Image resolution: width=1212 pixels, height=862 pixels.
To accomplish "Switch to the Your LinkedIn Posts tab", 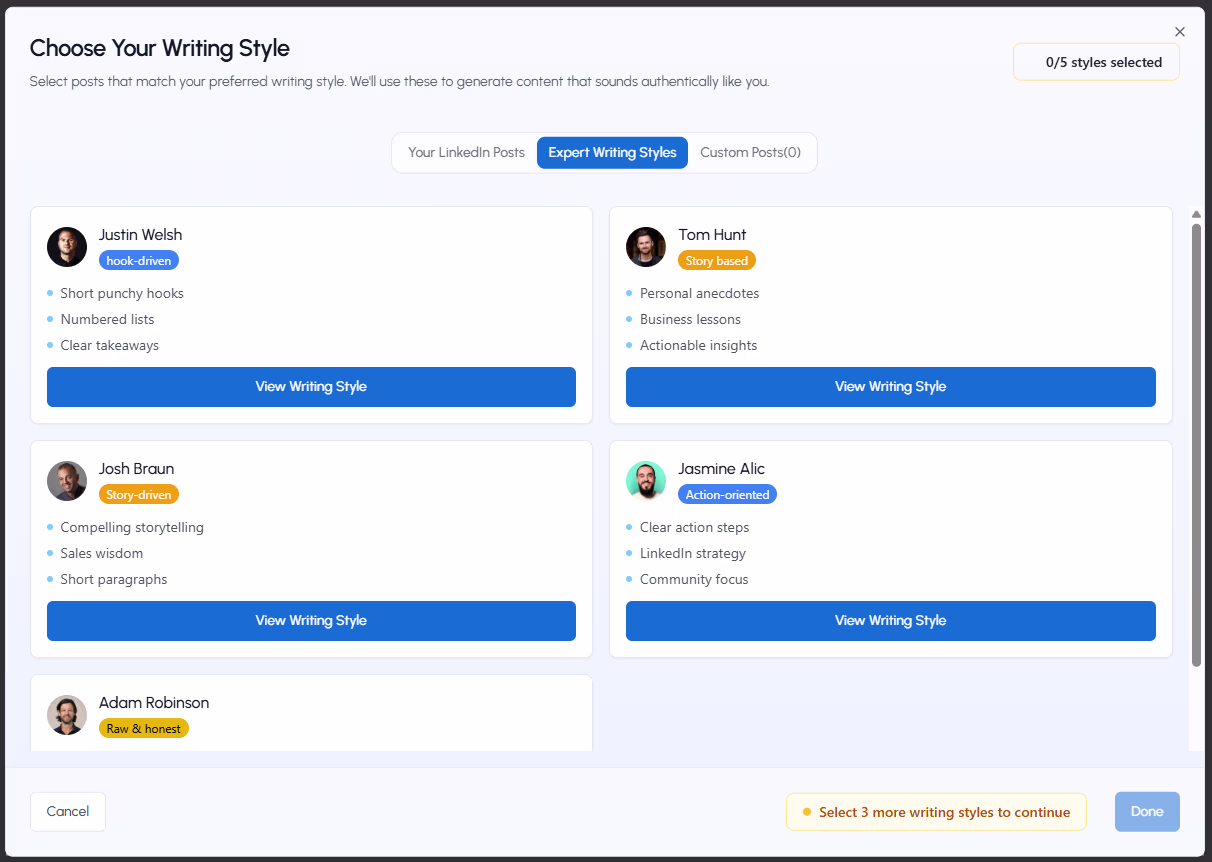I will 466,152.
